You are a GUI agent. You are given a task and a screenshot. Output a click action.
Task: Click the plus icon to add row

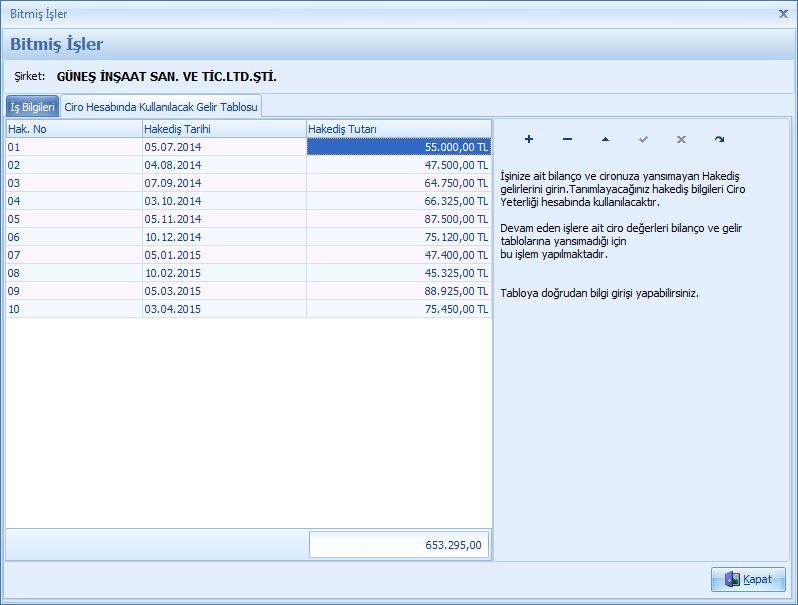(529, 139)
